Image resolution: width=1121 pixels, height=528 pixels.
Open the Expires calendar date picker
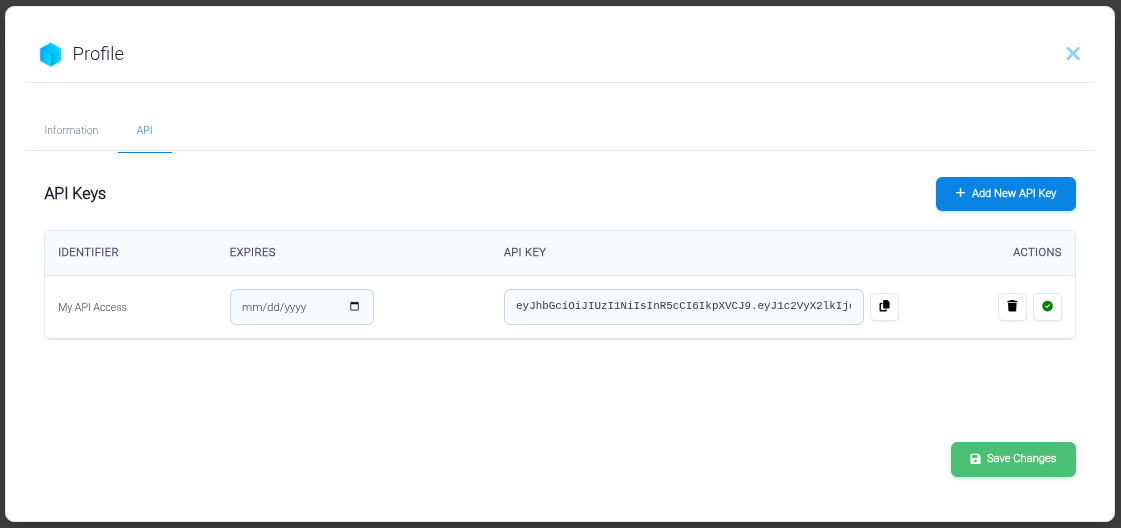(x=355, y=307)
